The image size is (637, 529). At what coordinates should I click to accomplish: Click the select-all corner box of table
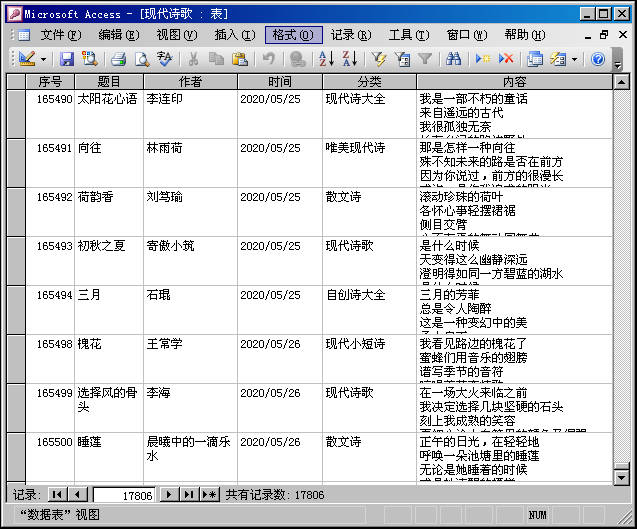click(16, 82)
